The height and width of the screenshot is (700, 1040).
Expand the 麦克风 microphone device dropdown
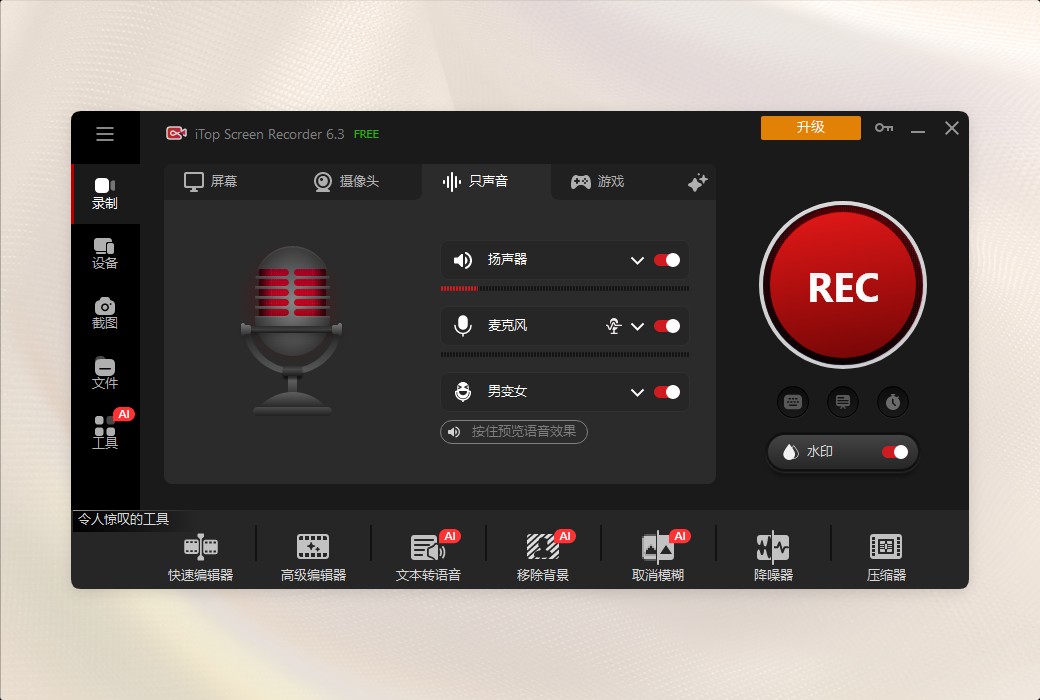tap(638, 326)
